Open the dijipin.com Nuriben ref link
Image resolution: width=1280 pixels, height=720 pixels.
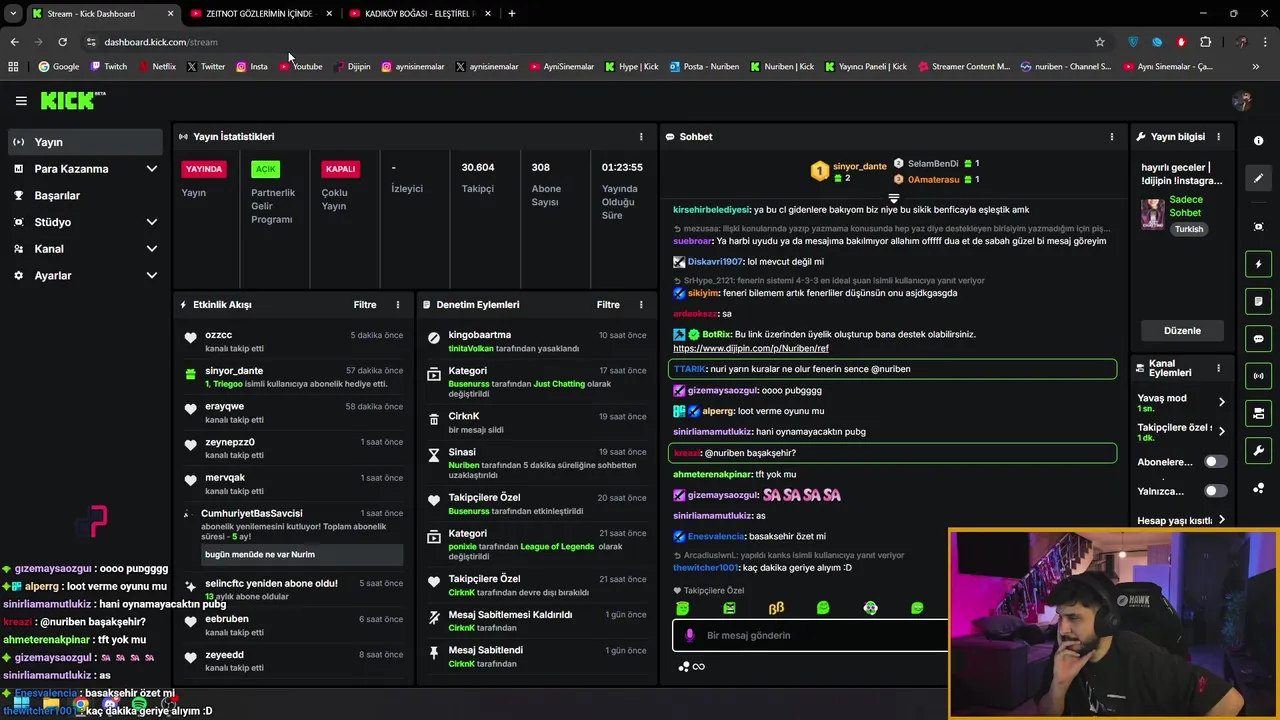[x=751, y=349]
